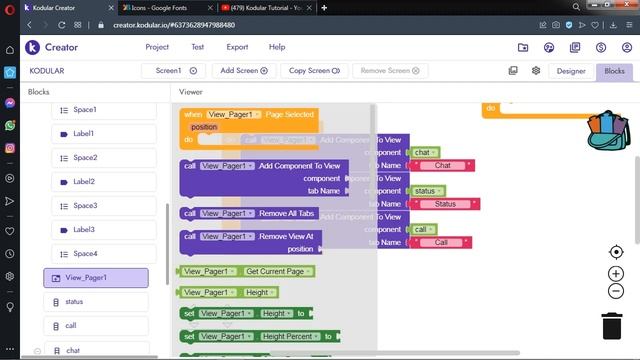
Task: Open Instagram in the Opera sidebar
Action: pyautogui.click(x=10, y=148)
